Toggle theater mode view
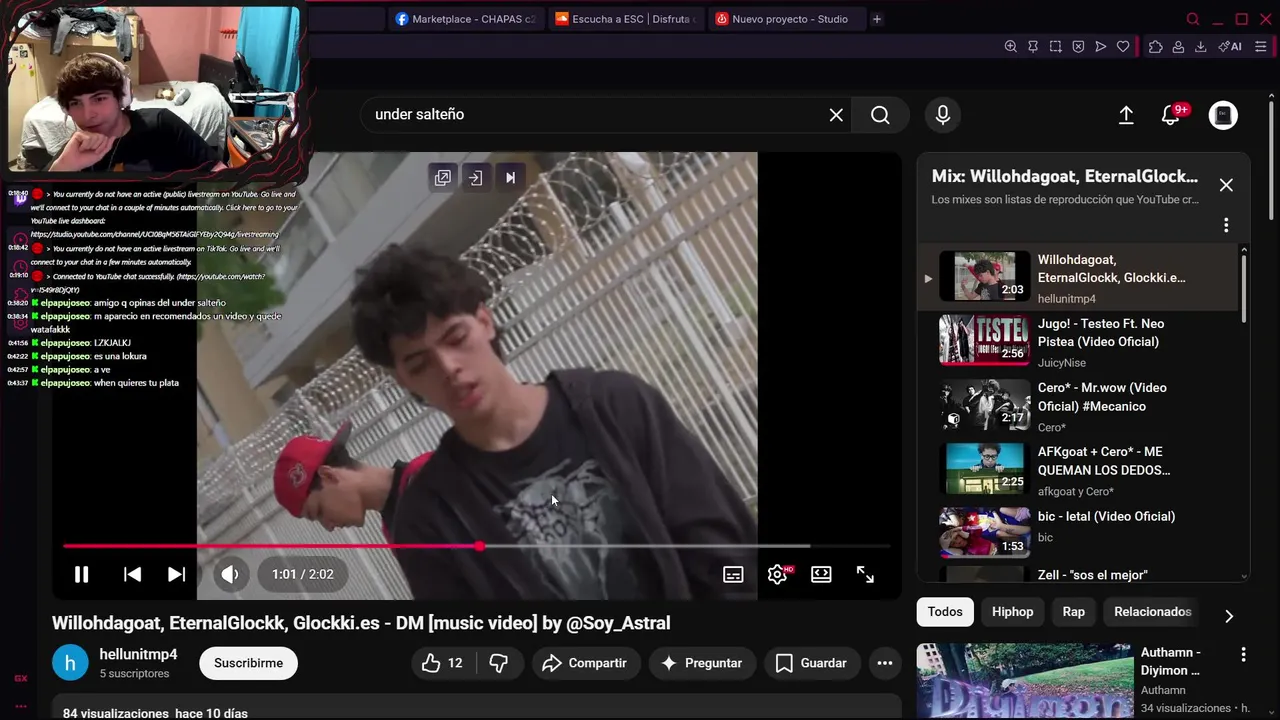The height and width of the screenshot is (720, 1280). (x=821, y=574)
